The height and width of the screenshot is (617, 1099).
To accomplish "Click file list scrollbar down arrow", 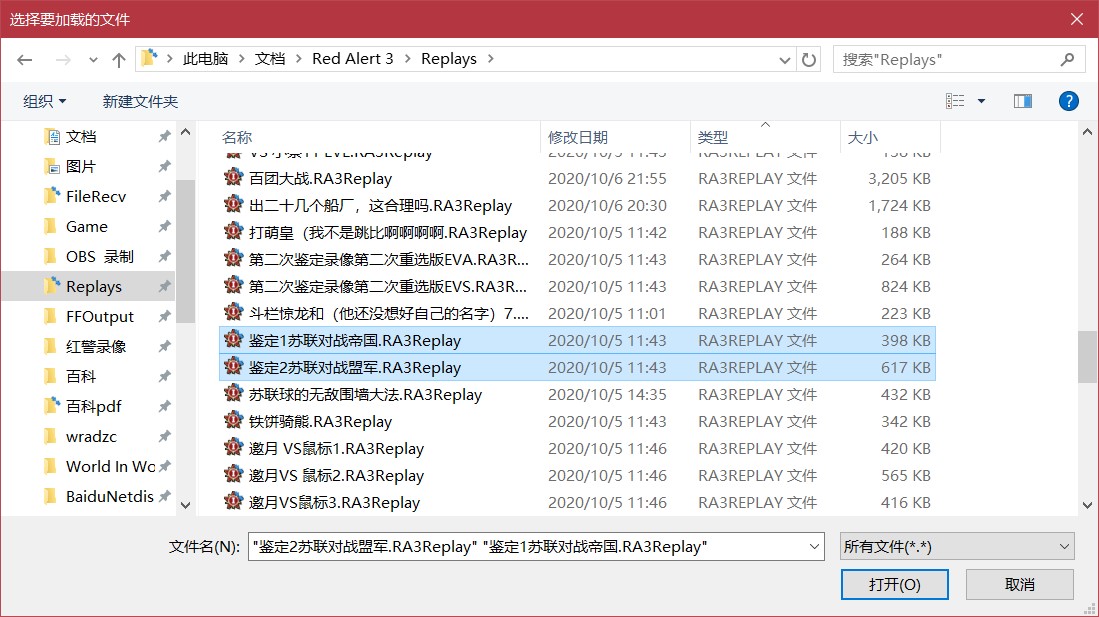I will (x=1087, y=505).
